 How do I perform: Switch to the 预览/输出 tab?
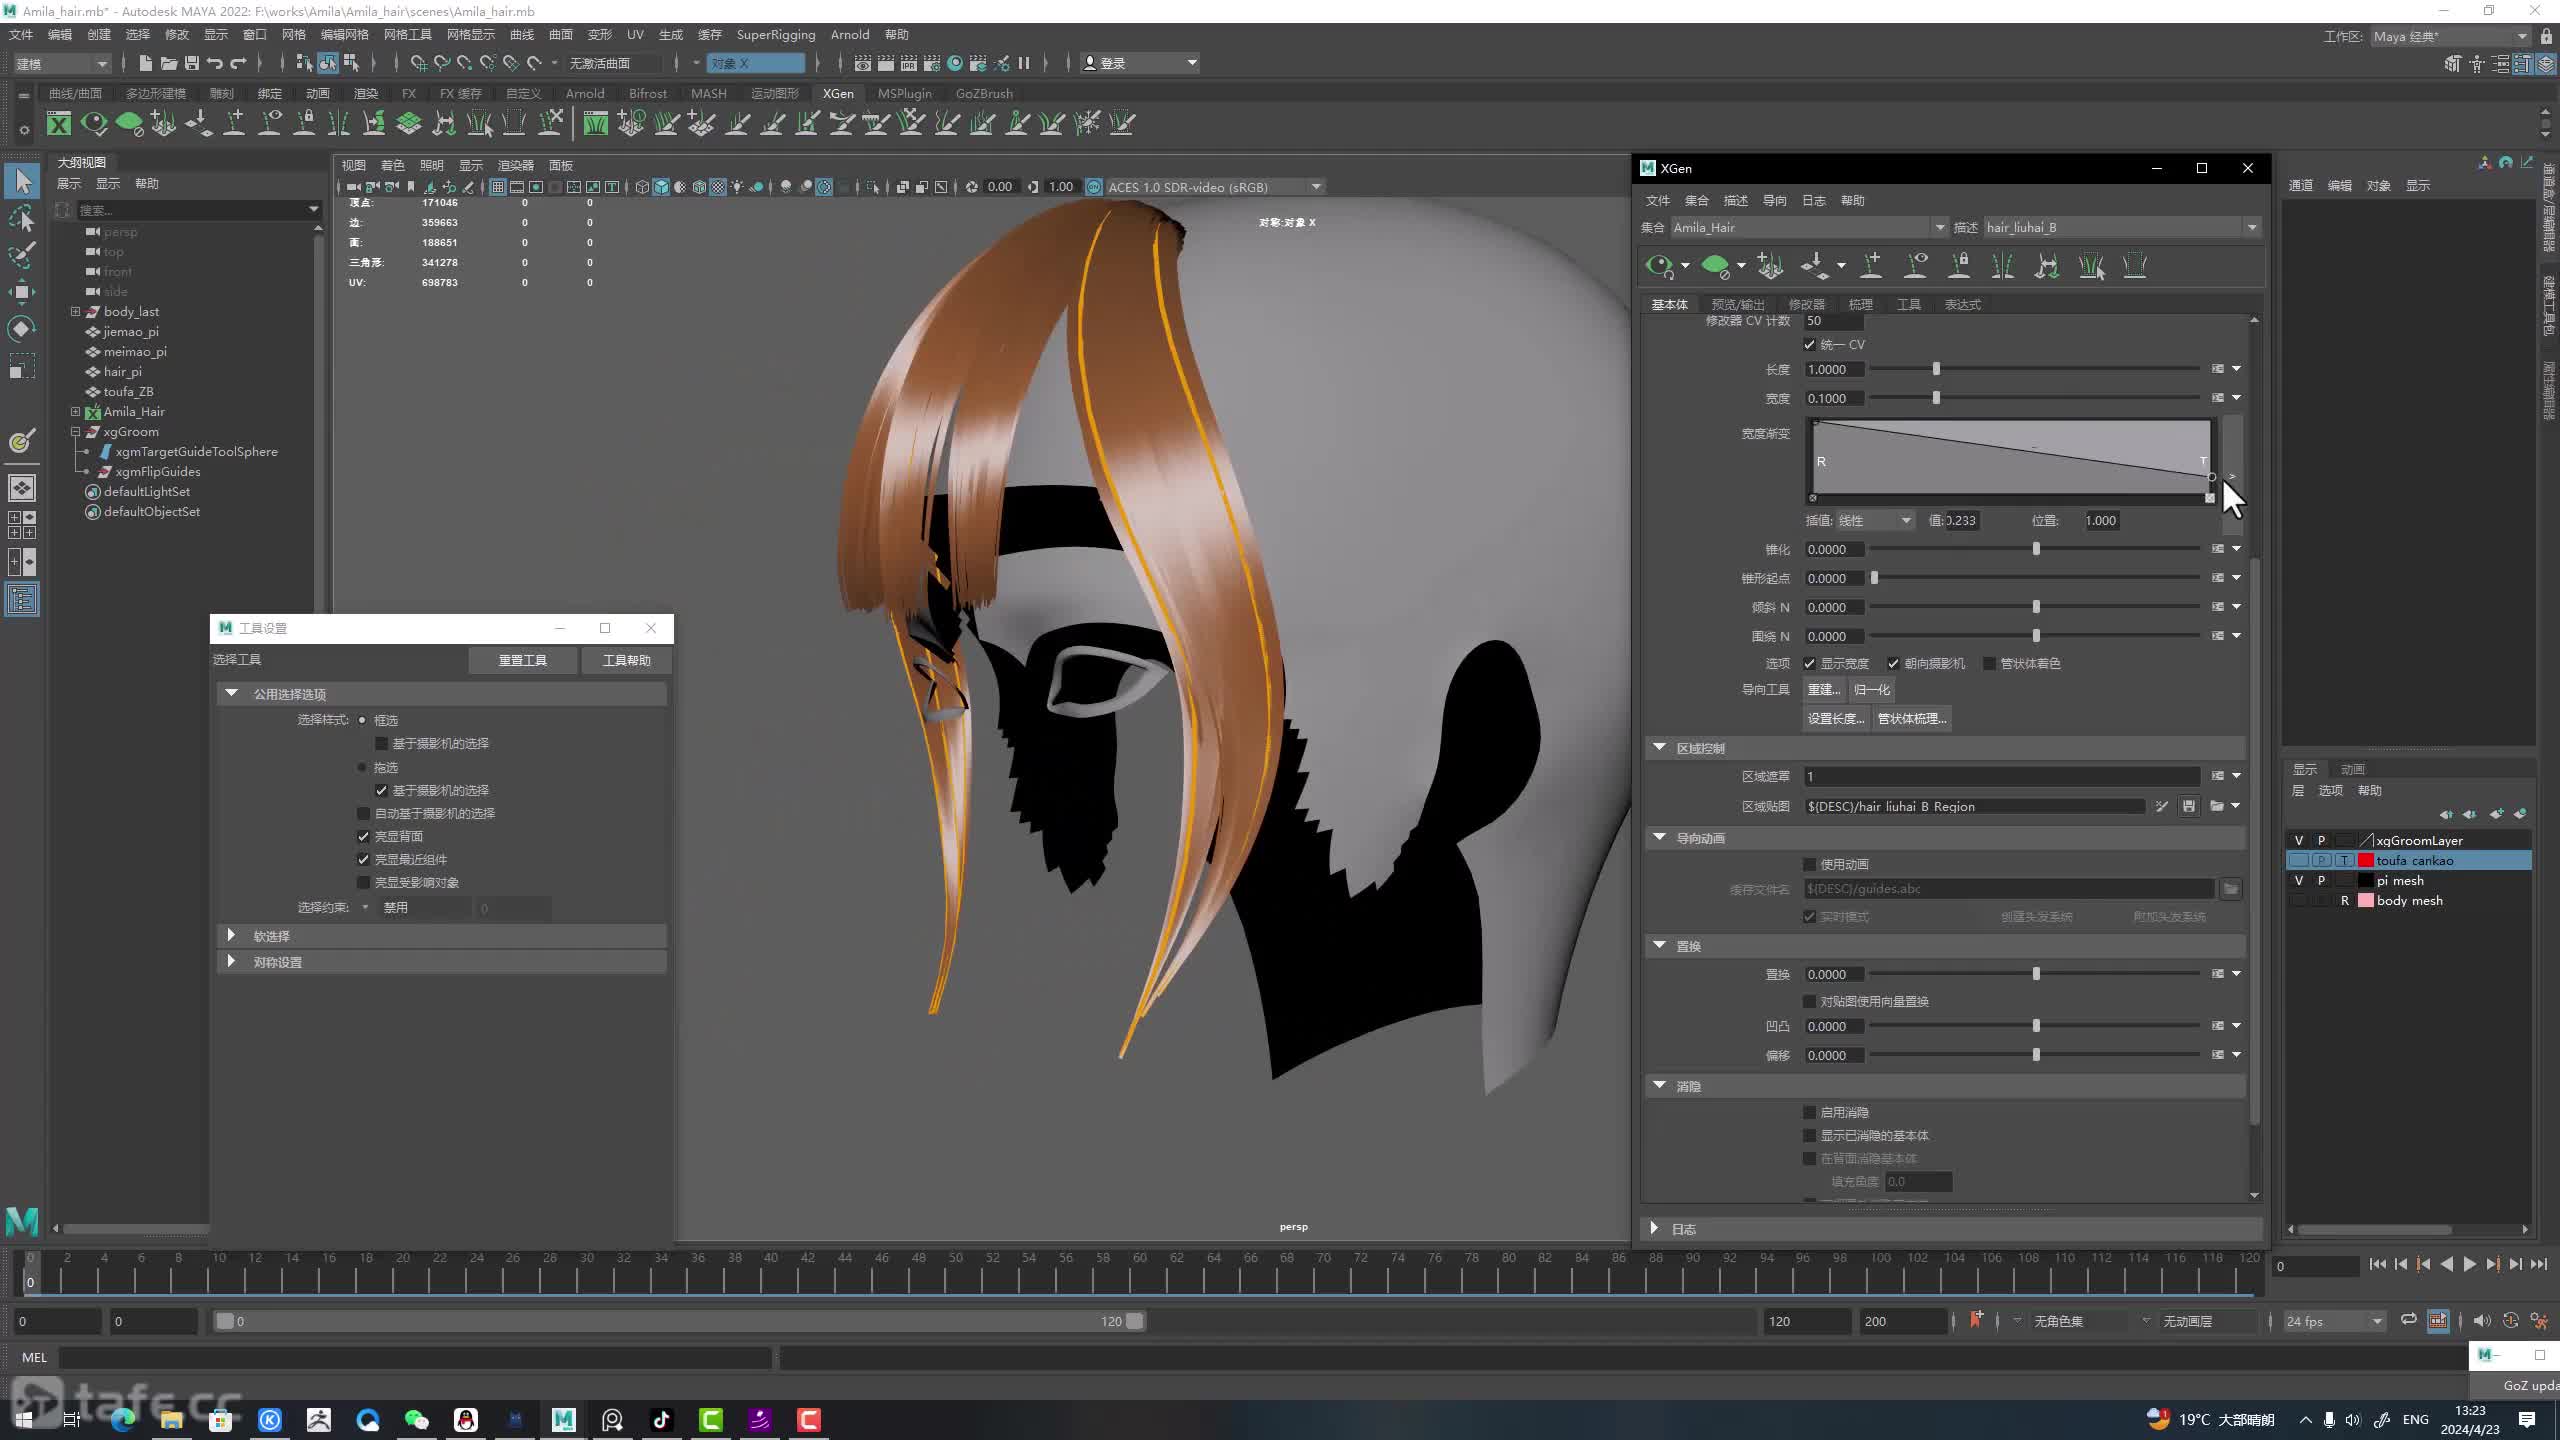[1737, 305]
